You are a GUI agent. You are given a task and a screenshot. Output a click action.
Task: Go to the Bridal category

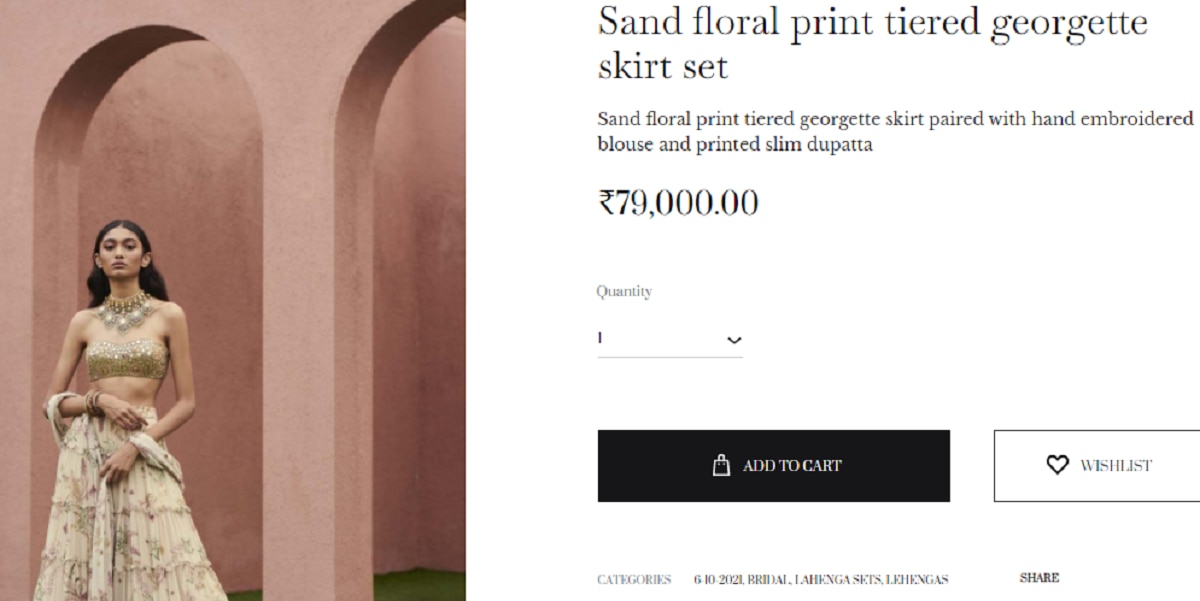pyautogui.click(x=769, y=580)
